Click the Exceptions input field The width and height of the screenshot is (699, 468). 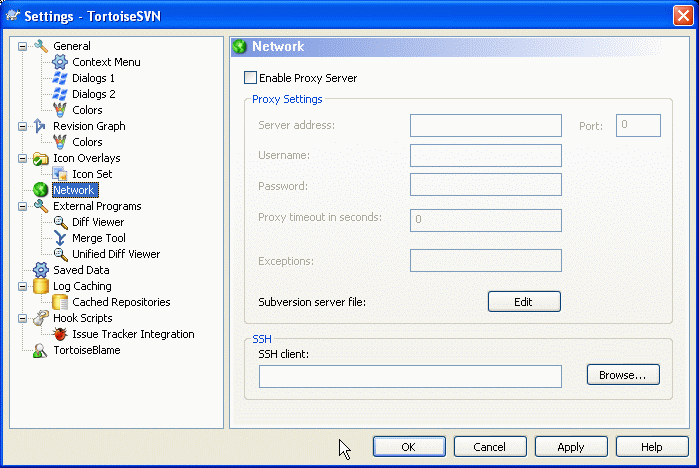click(x=485, y=260)
